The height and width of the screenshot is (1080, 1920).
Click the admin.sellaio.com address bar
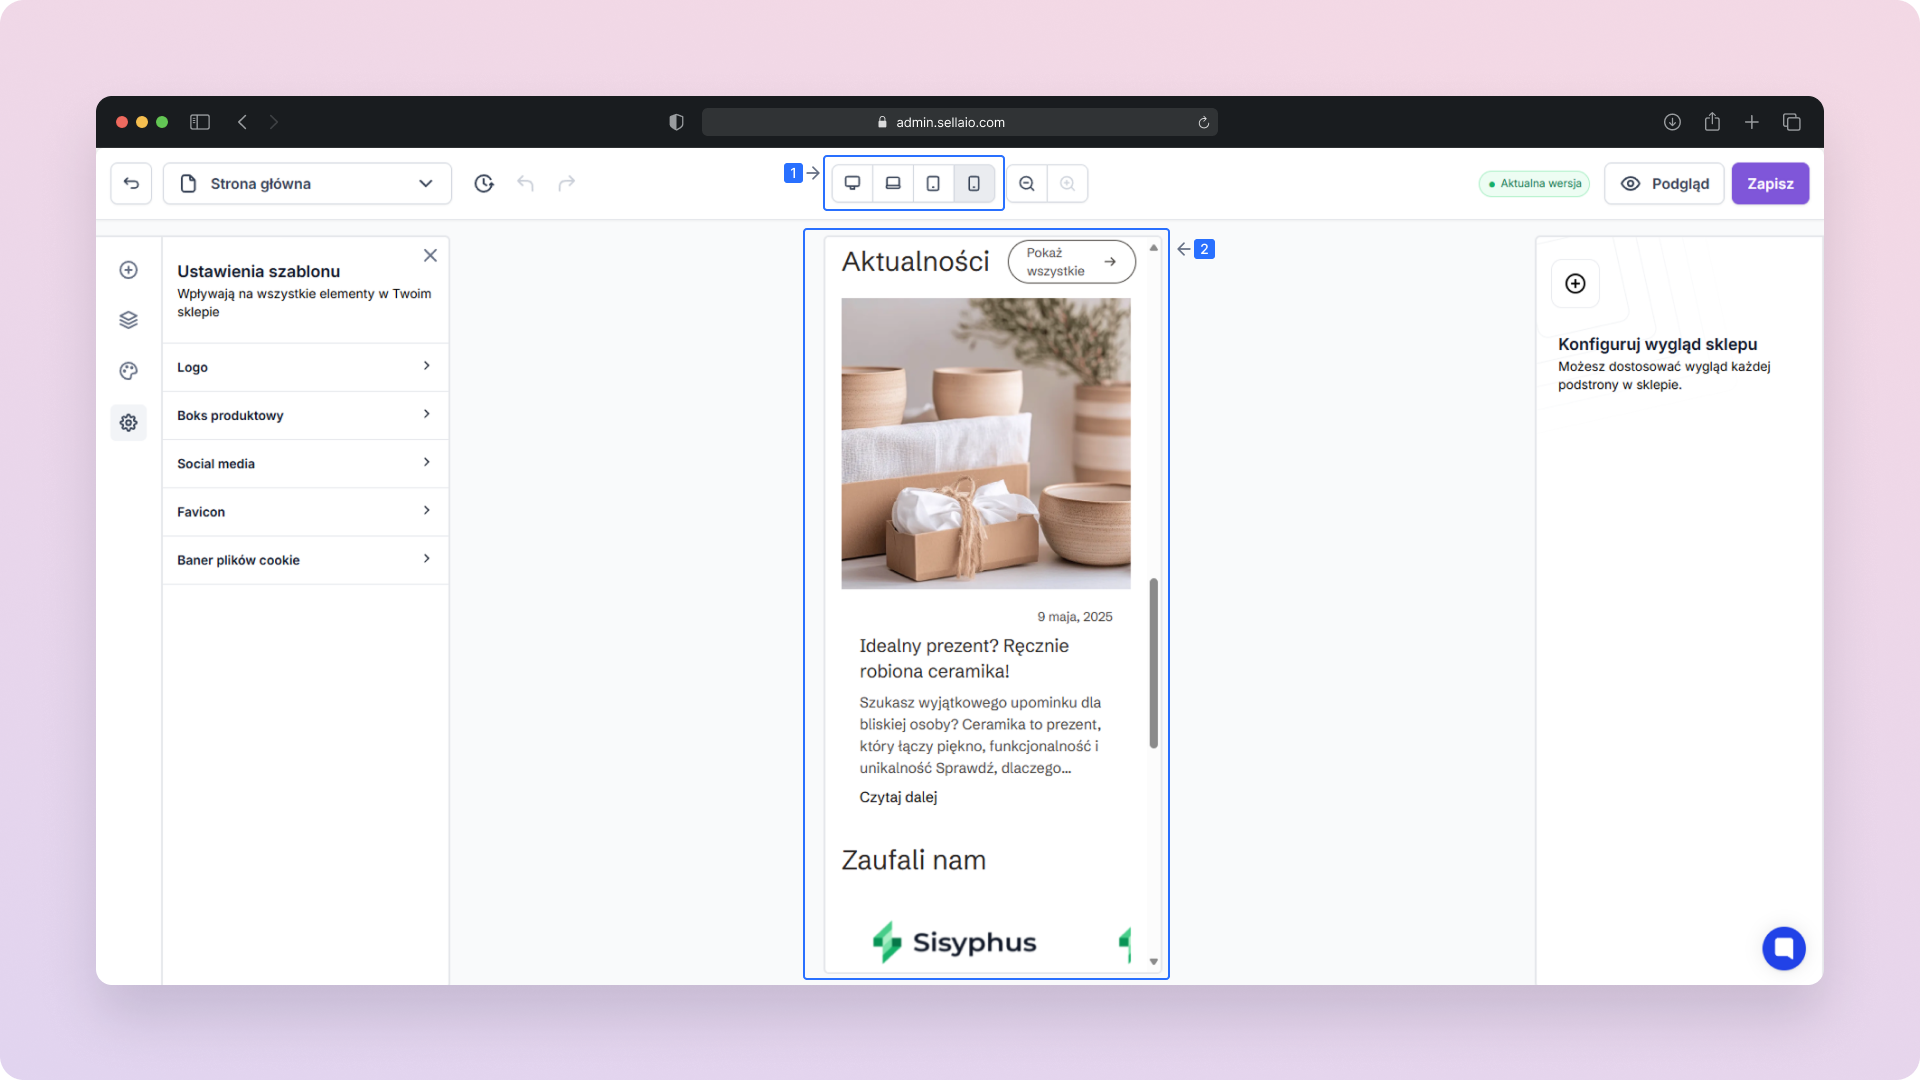959,122
